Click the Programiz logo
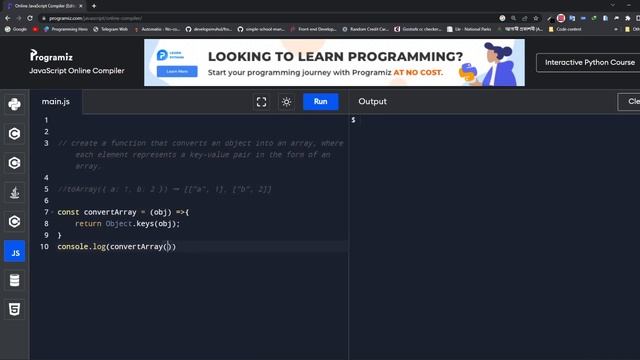Viewport: 640px width, 360px height. point(51,56)
